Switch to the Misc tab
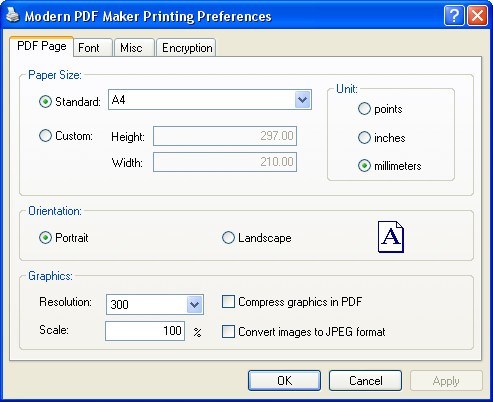Image resolution: width=493 pixels, height=402 pixels. (x=134, y=48)
